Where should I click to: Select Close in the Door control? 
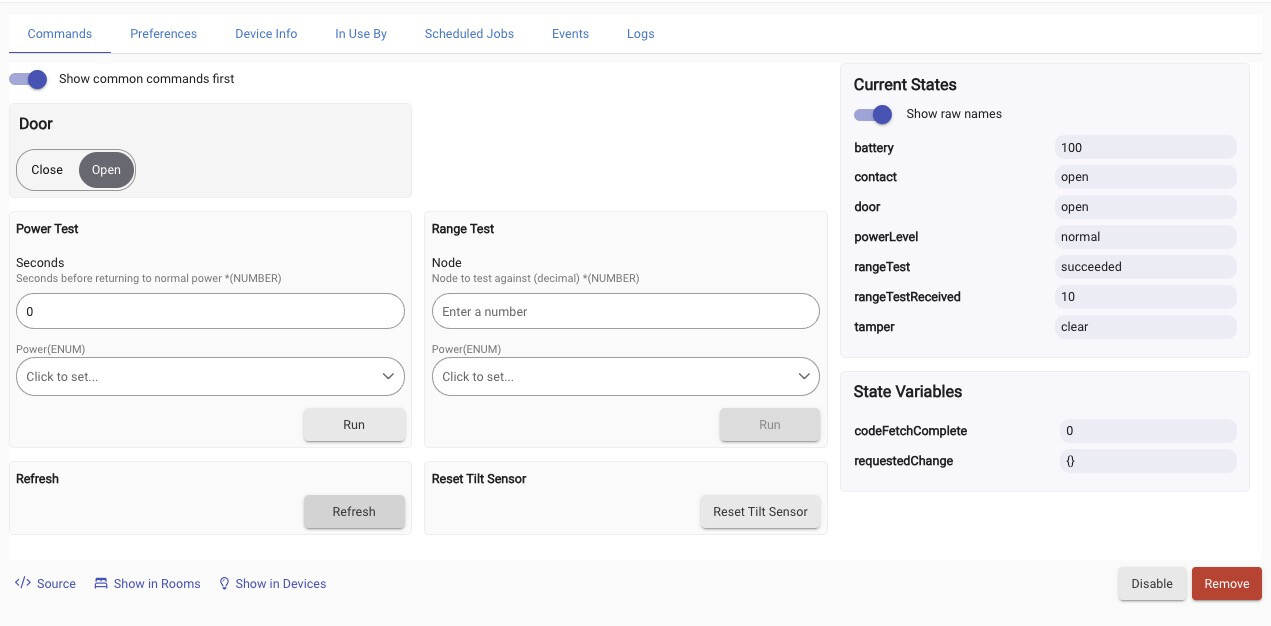(47, 170)
